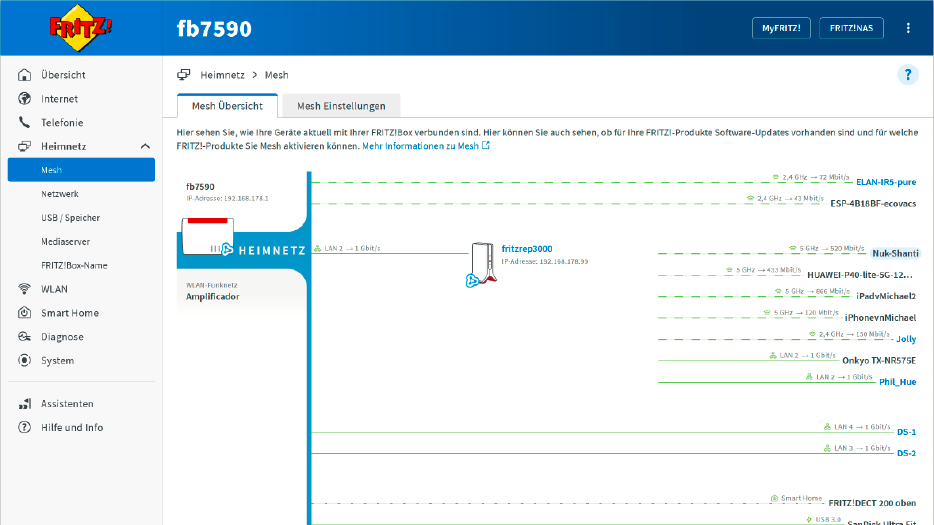
Task: Click the external link icon after Mesh info
Action: tap(485, 145)
